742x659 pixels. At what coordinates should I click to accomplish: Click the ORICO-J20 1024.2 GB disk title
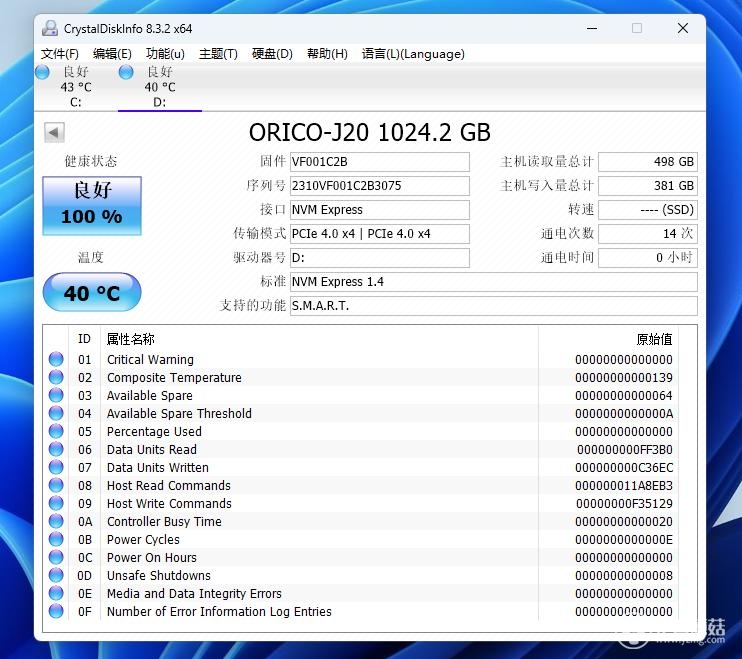click(370, 132)
